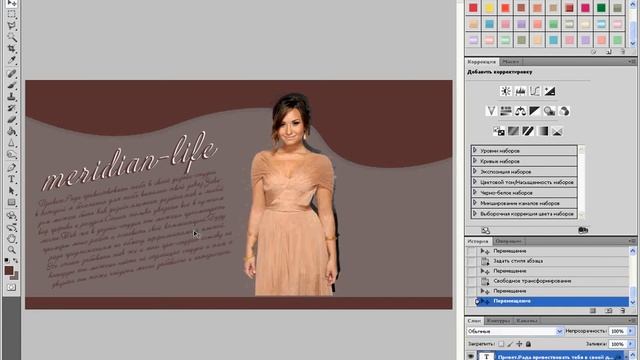Viewport: 640px width, 360px height.
Task: Switch to the 'Операции' tab
Action: pyautogui.click(x=508, y=241)
